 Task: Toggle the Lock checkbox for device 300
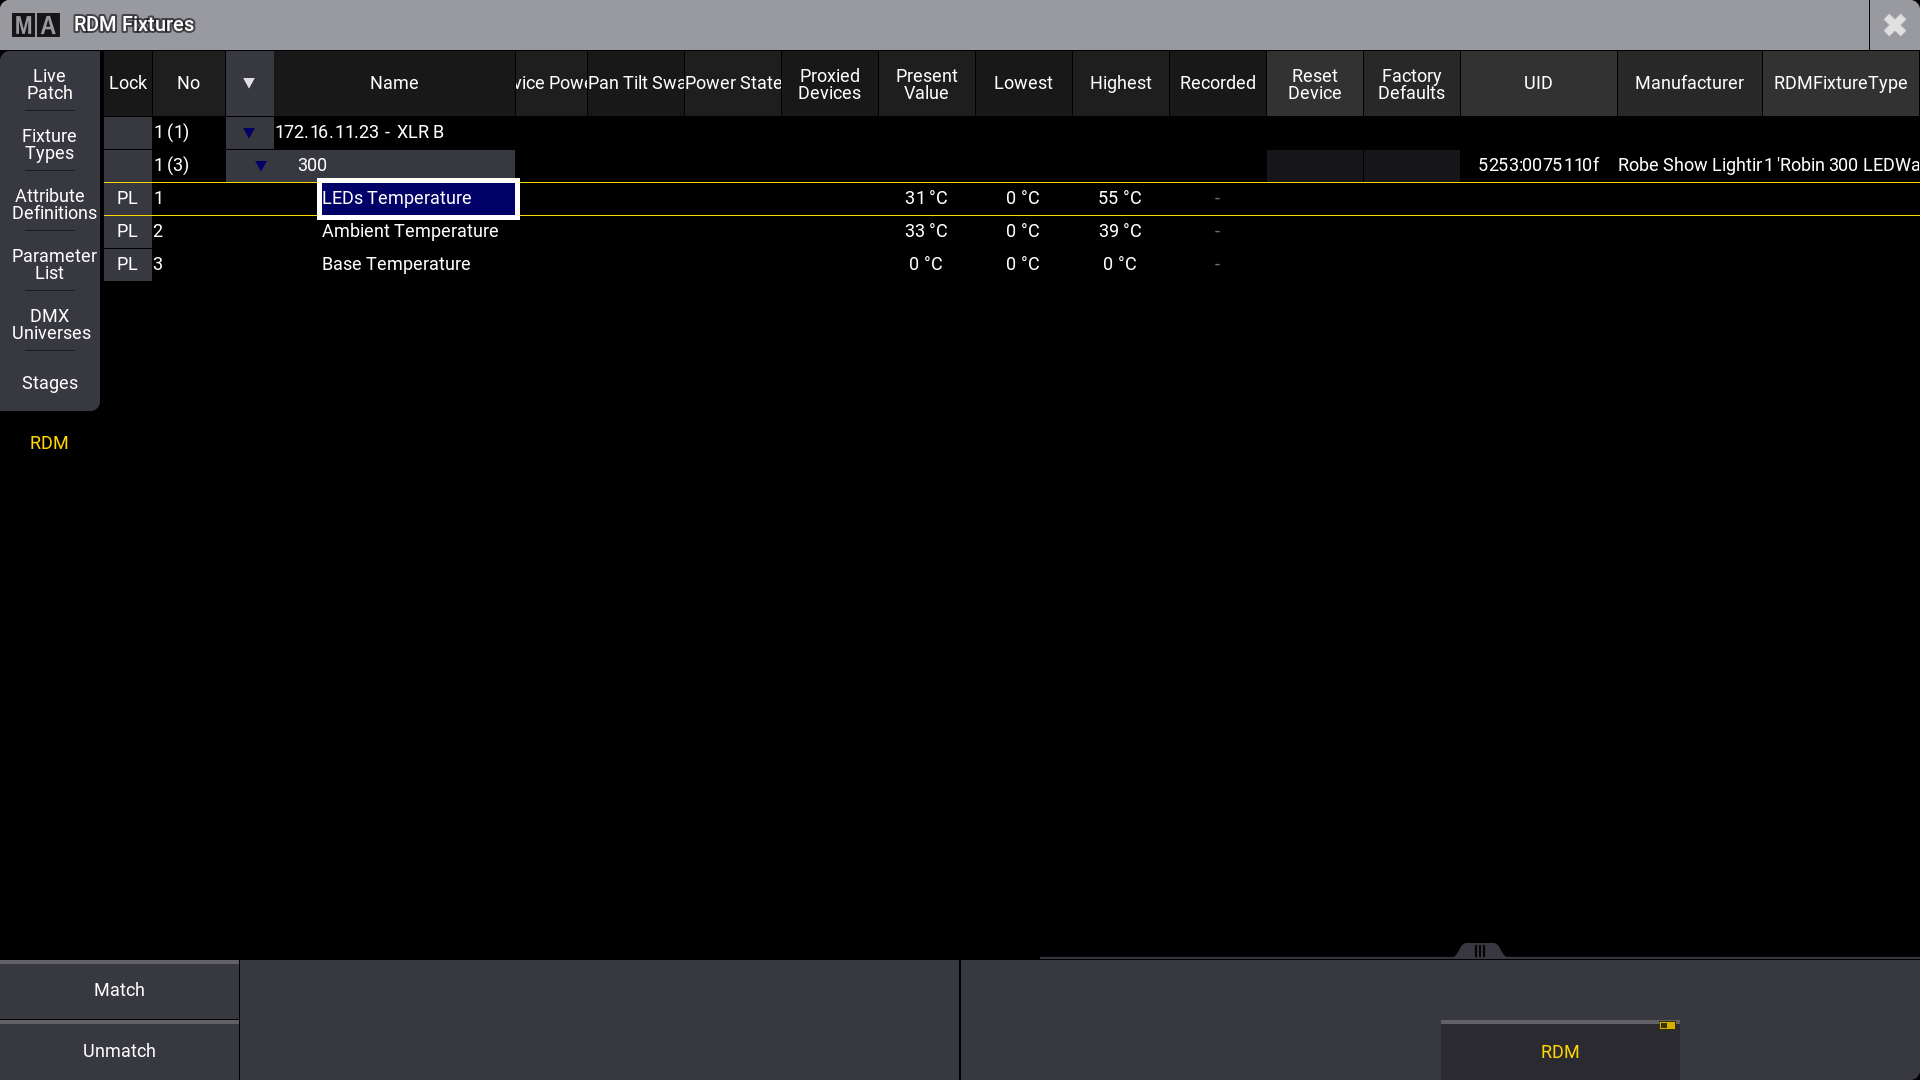pyautogui.click(x=127, y=165)
